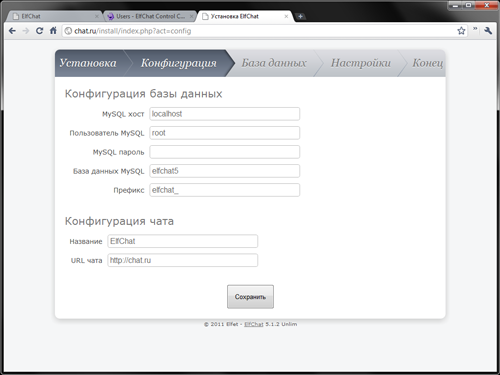500x375 pixels.
Task: Select the Установка ElfChat tab
Action: click(245, 16)
